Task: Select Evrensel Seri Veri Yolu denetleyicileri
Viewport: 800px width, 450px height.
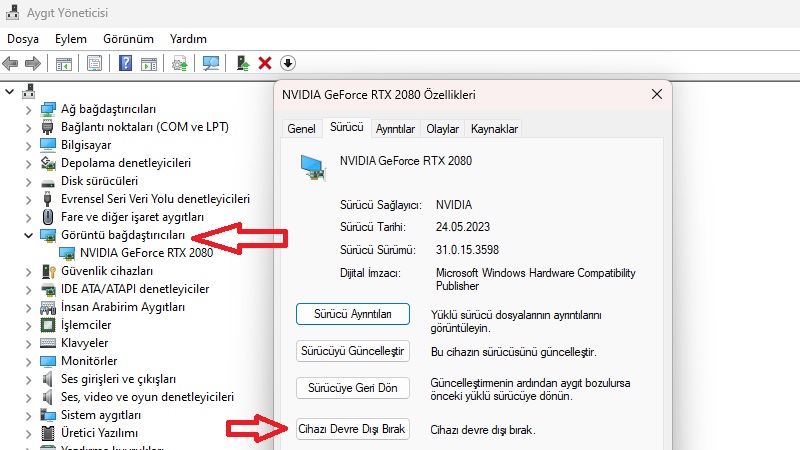Action: [155, 198]
